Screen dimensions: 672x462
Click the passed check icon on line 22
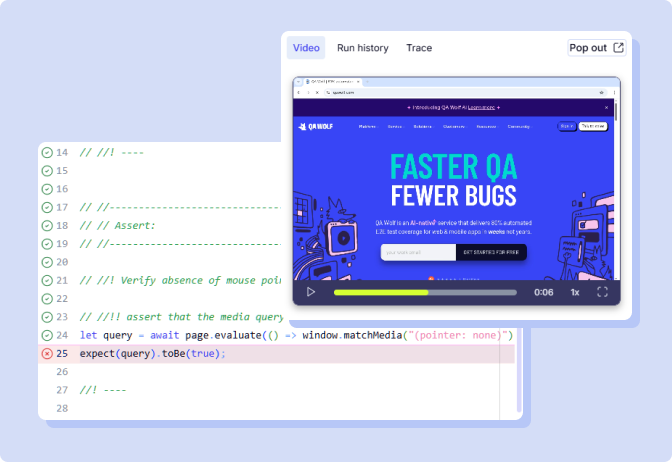click(47, 299)
